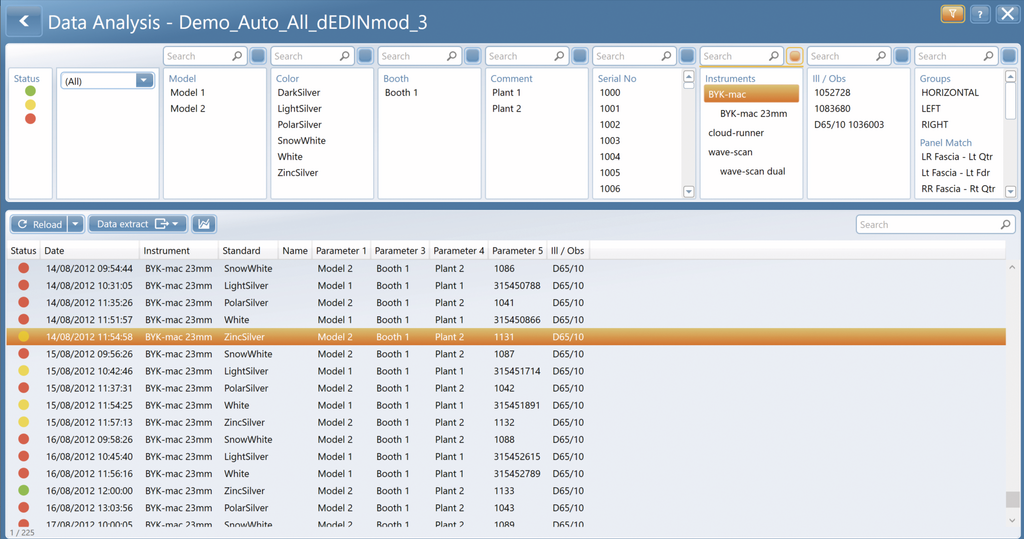Select cloud-runner instrument

(736, 133)
